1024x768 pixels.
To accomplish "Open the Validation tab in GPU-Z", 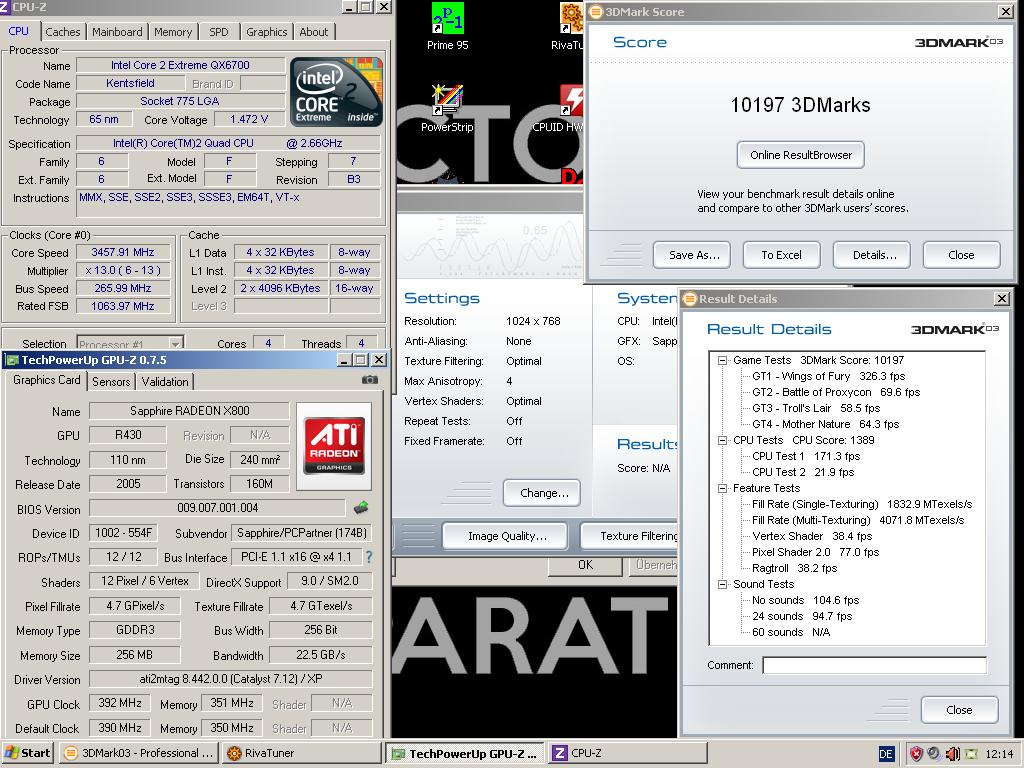I will tap(165, 381).
